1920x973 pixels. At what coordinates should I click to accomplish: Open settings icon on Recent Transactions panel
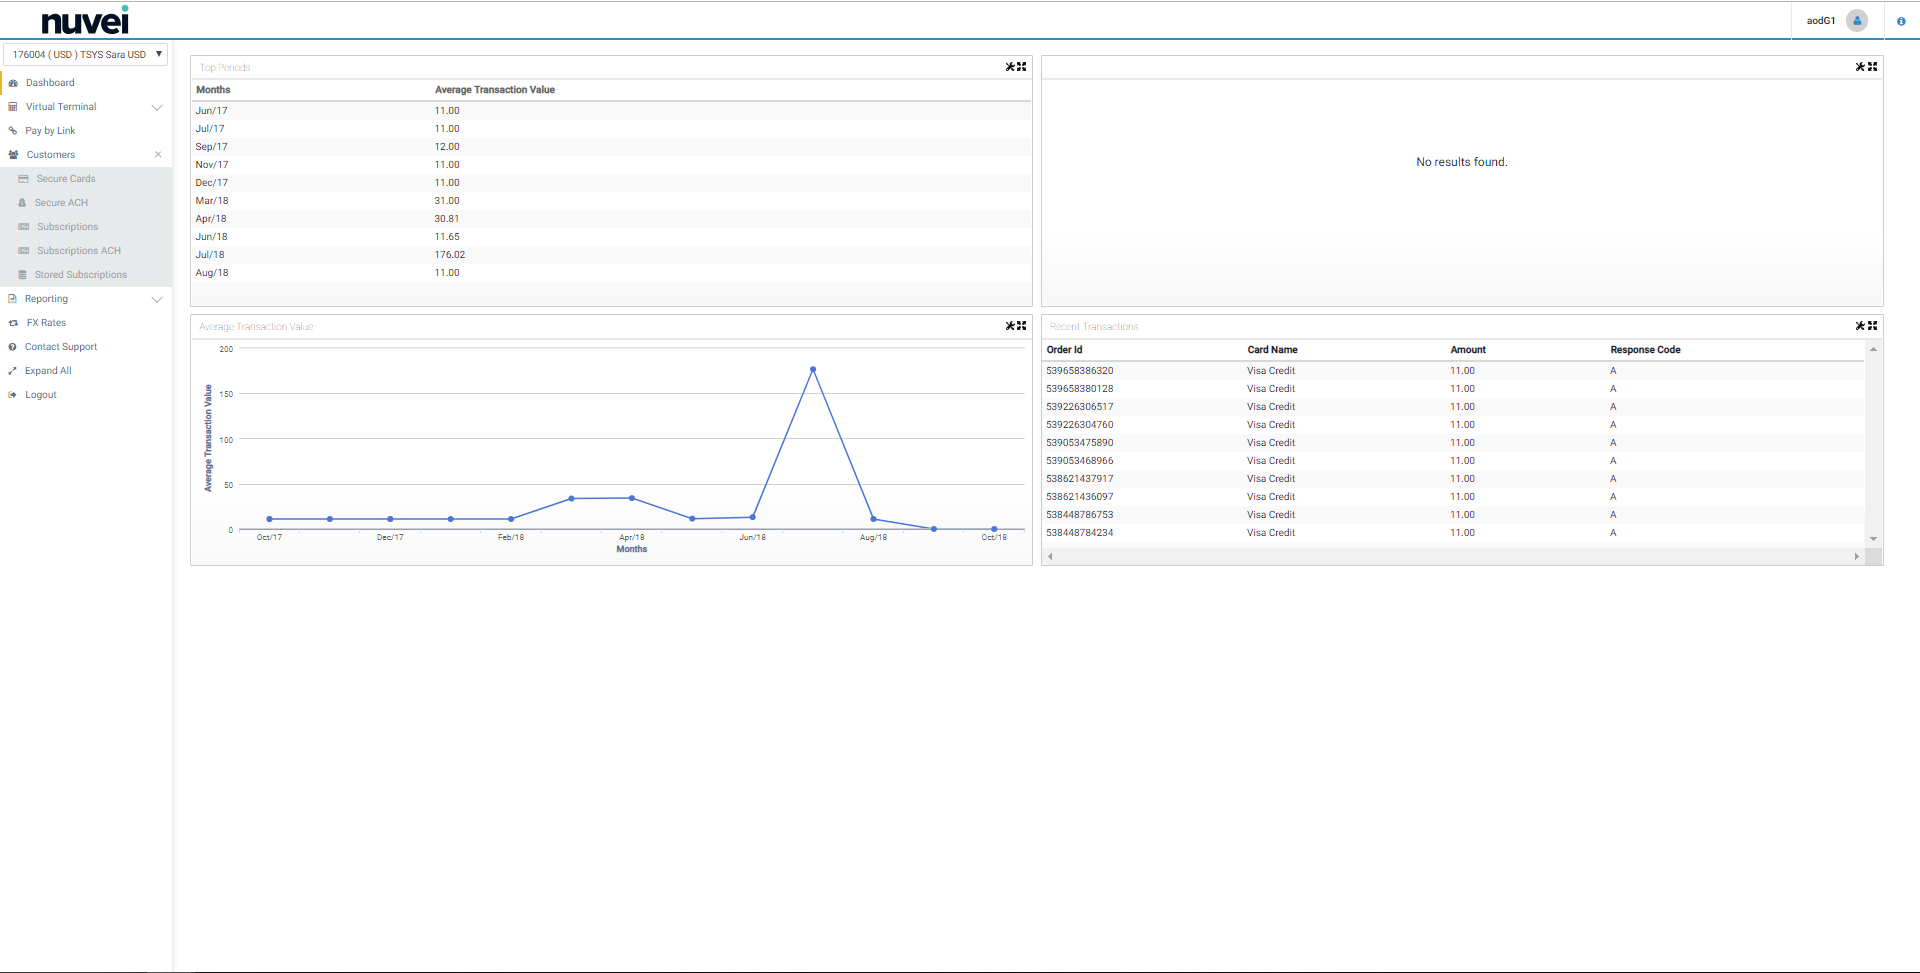(1860, 326)
